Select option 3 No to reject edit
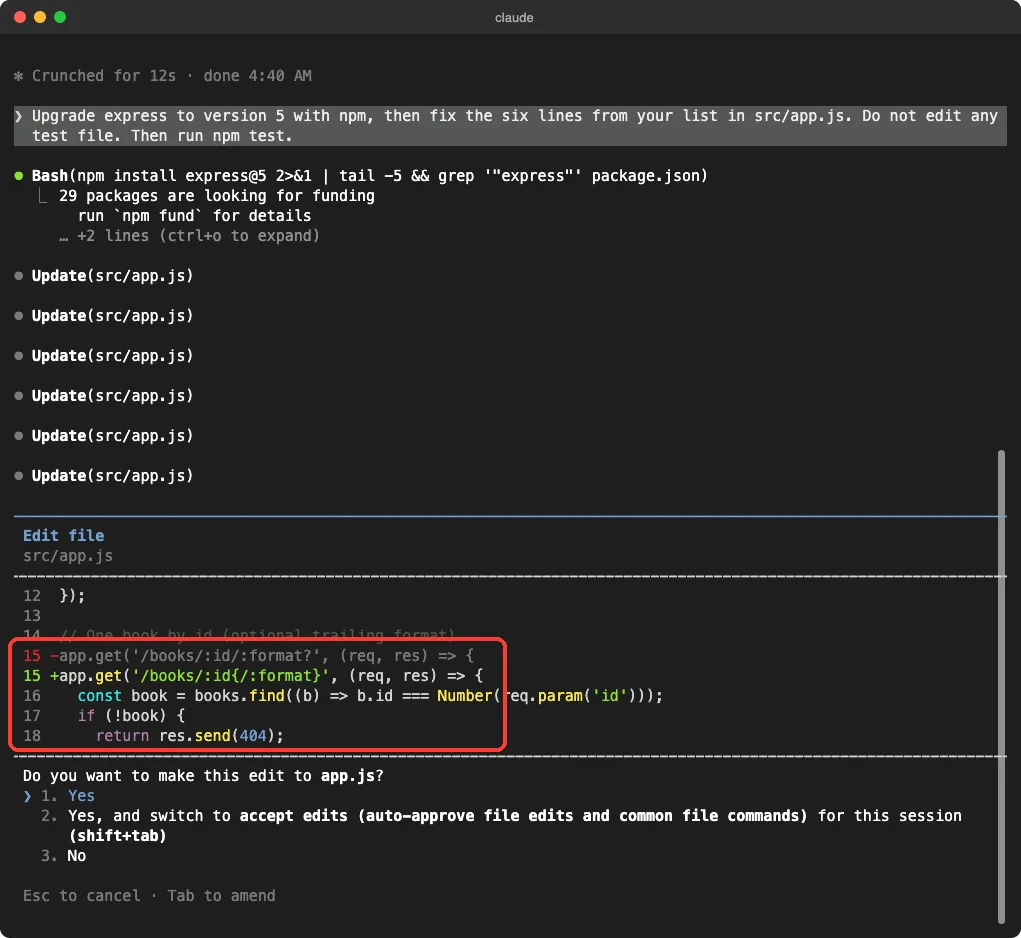 tap(64, 855)
